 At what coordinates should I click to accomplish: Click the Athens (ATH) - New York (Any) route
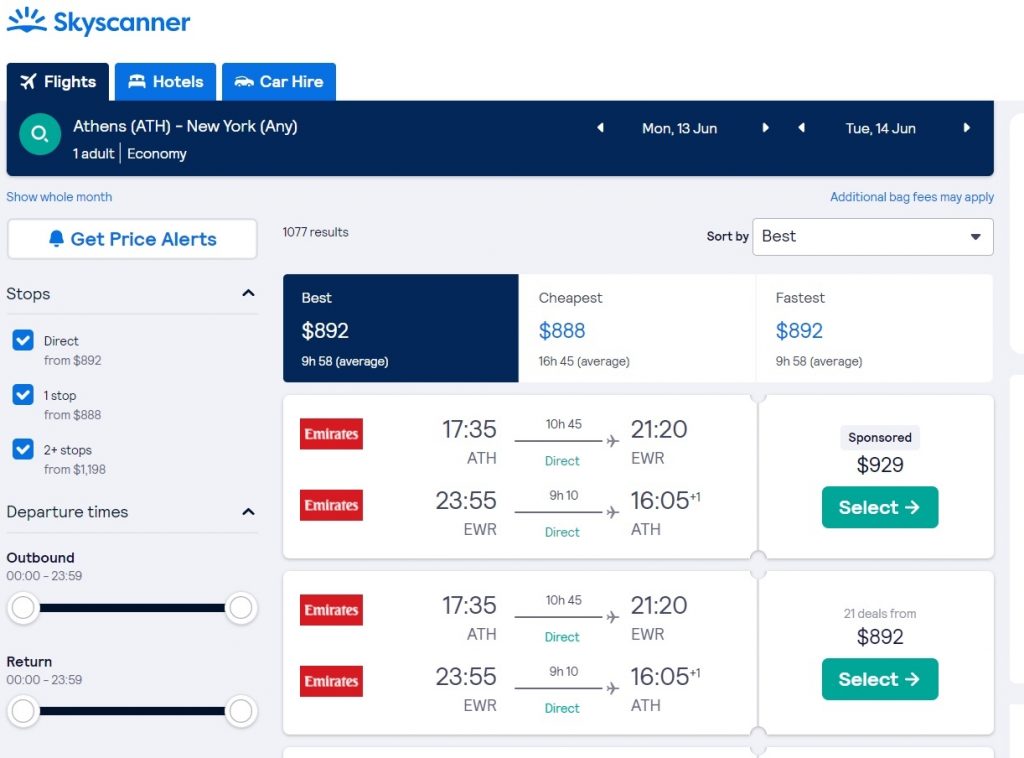[185, 126]
